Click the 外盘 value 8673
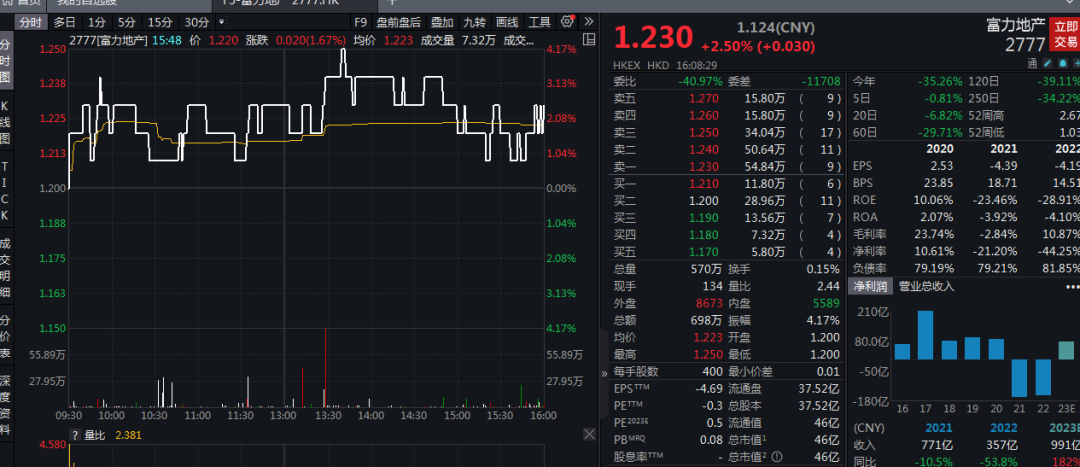The width and height of the screenshot is (1080, 467). (x=709, y=303)
